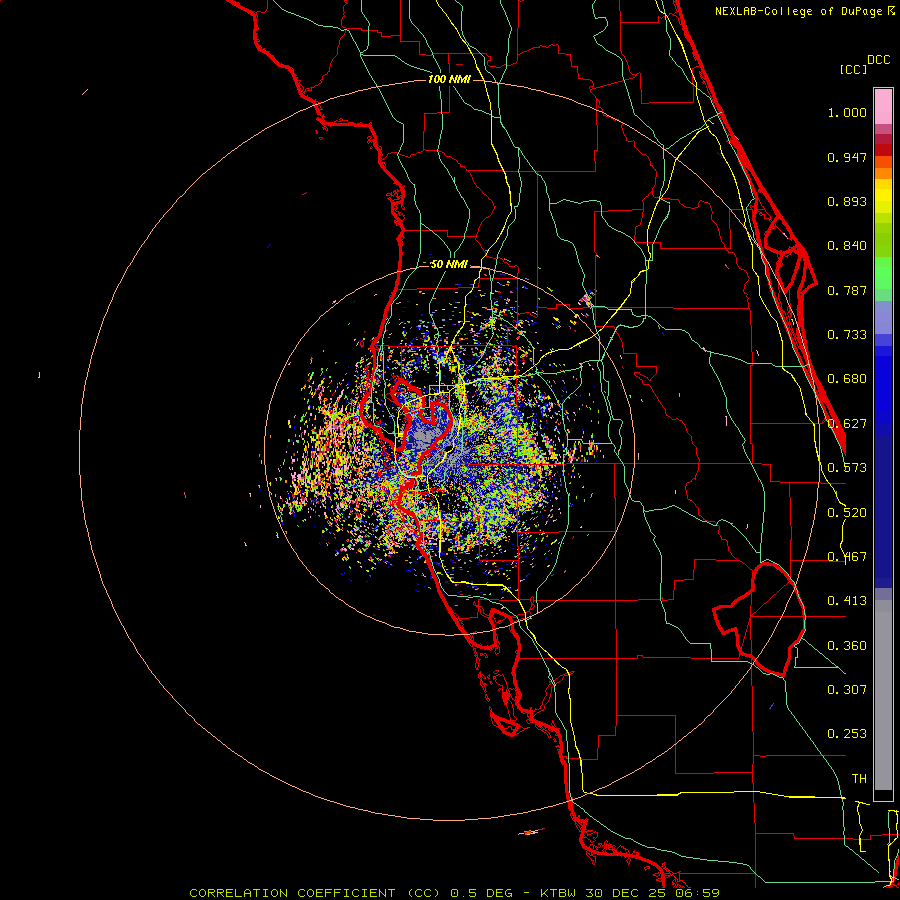Click the 06:59 timestamp in the caption
The height and width of the screenshot is (900, 900).
coord(697,893)
